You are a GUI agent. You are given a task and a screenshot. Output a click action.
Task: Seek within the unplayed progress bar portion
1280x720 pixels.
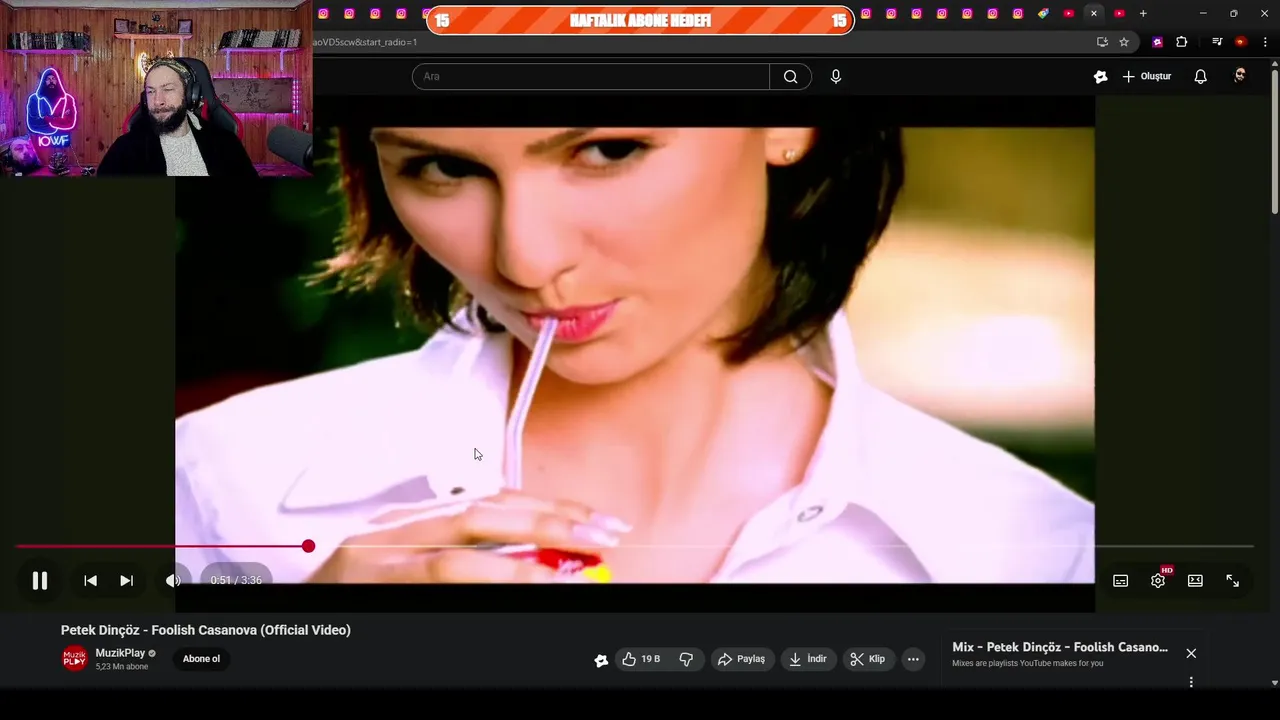point(780,546)
